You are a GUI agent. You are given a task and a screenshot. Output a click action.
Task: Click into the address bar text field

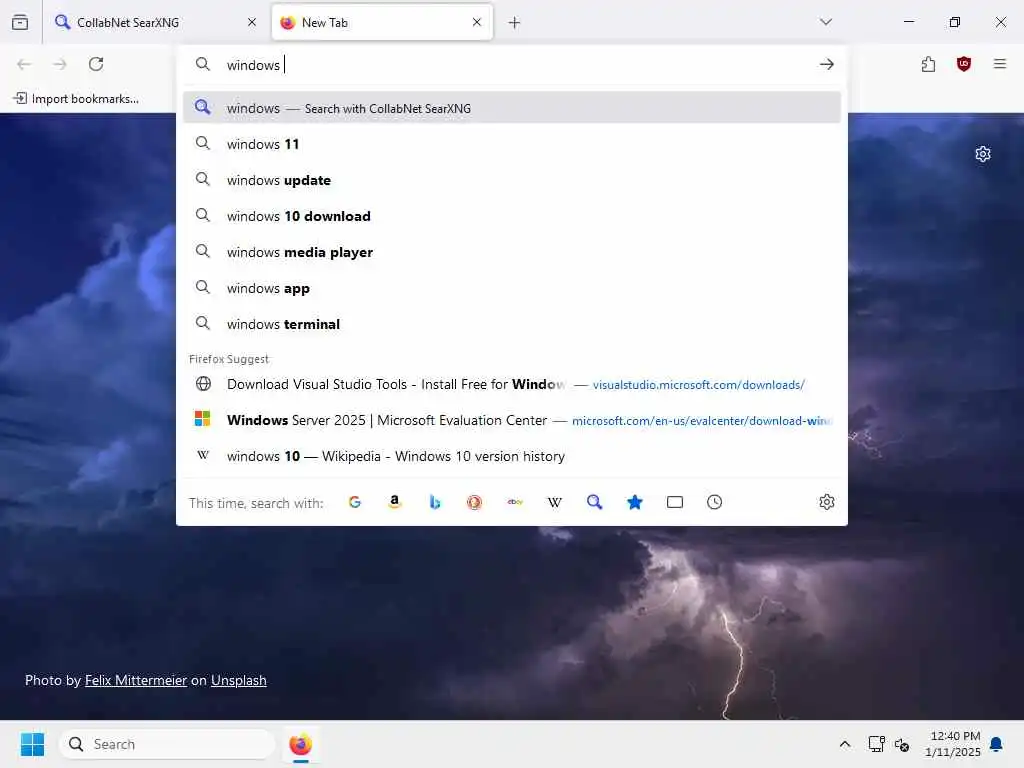[516, 65]
